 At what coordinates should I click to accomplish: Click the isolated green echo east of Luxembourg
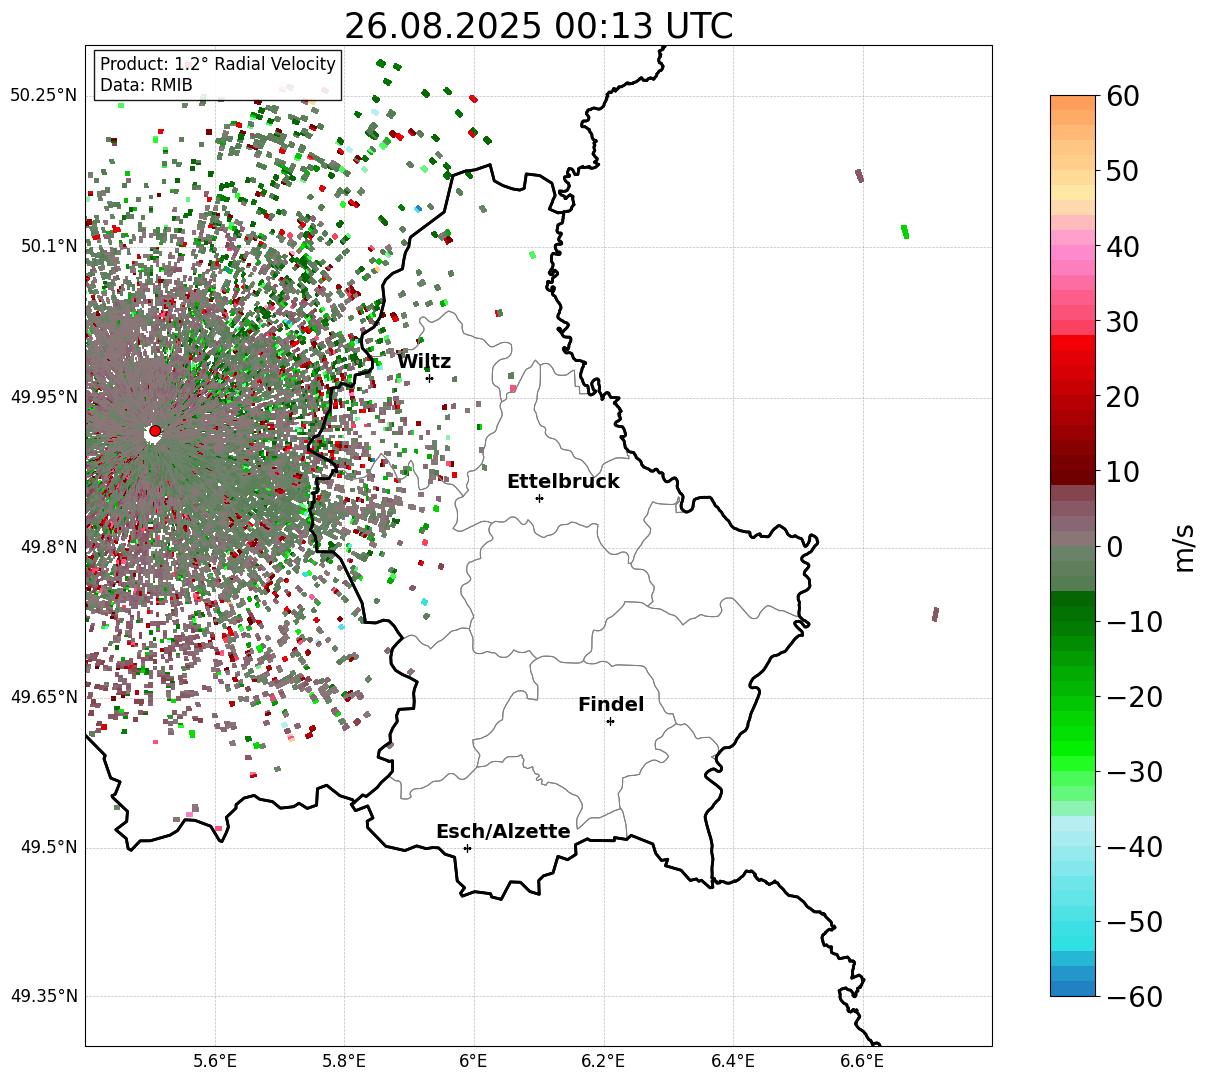[905, 232]
